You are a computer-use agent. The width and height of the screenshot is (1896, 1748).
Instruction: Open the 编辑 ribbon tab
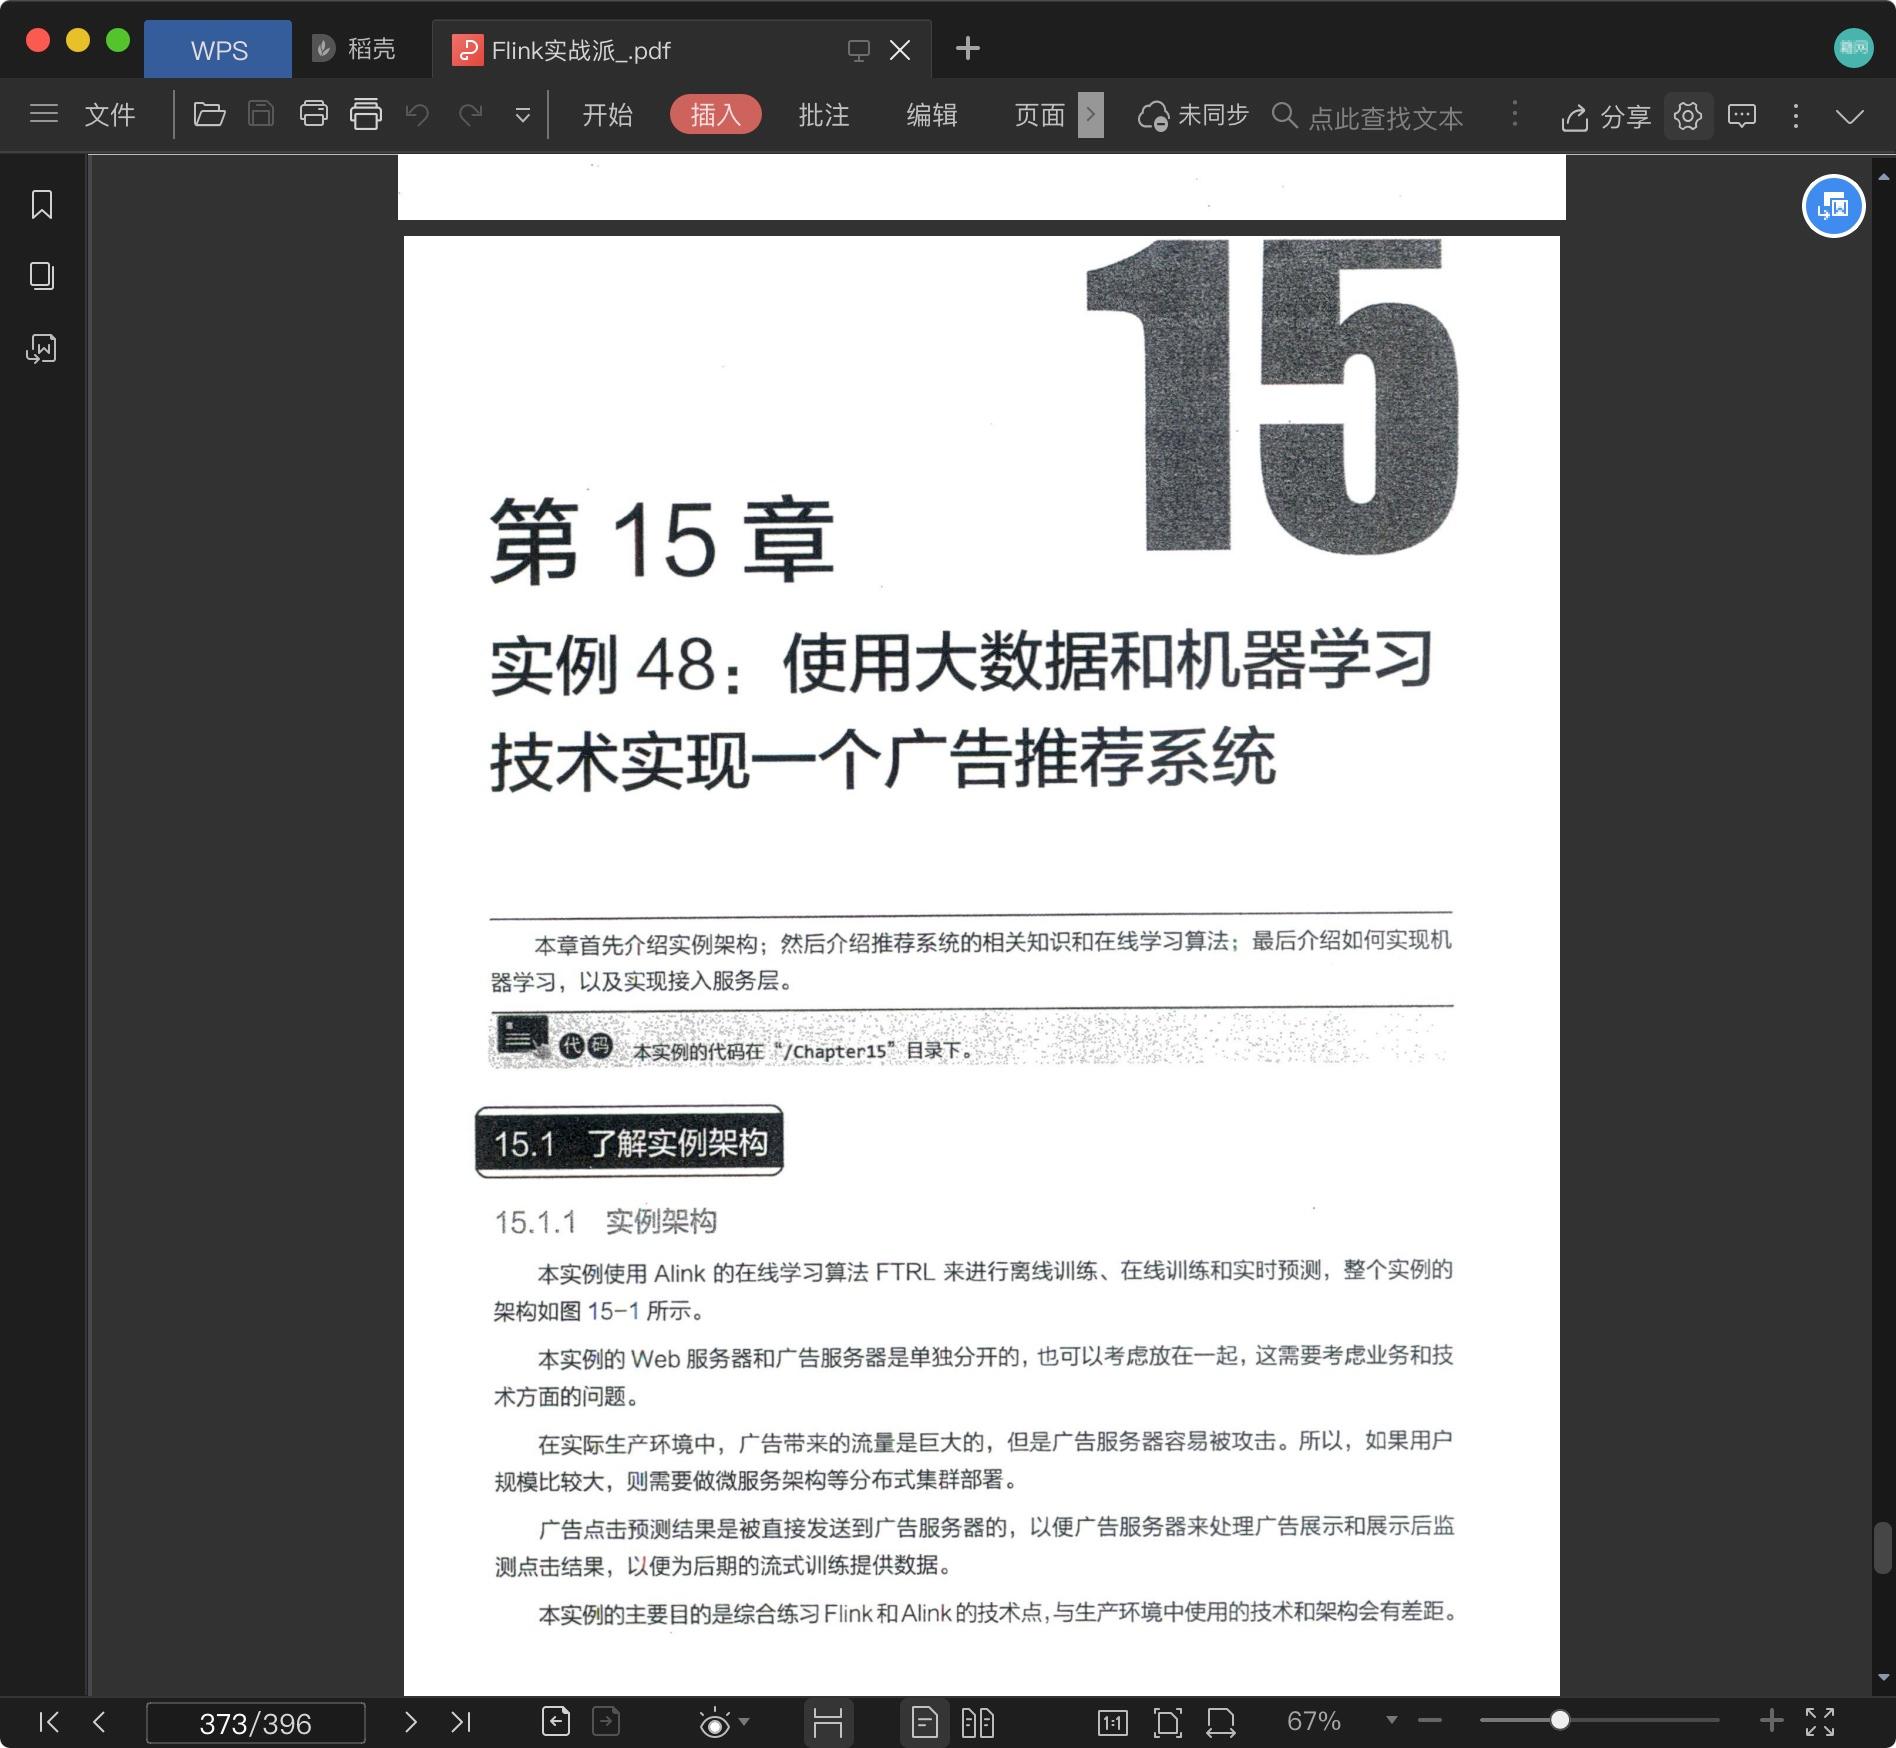coord(932,115)
